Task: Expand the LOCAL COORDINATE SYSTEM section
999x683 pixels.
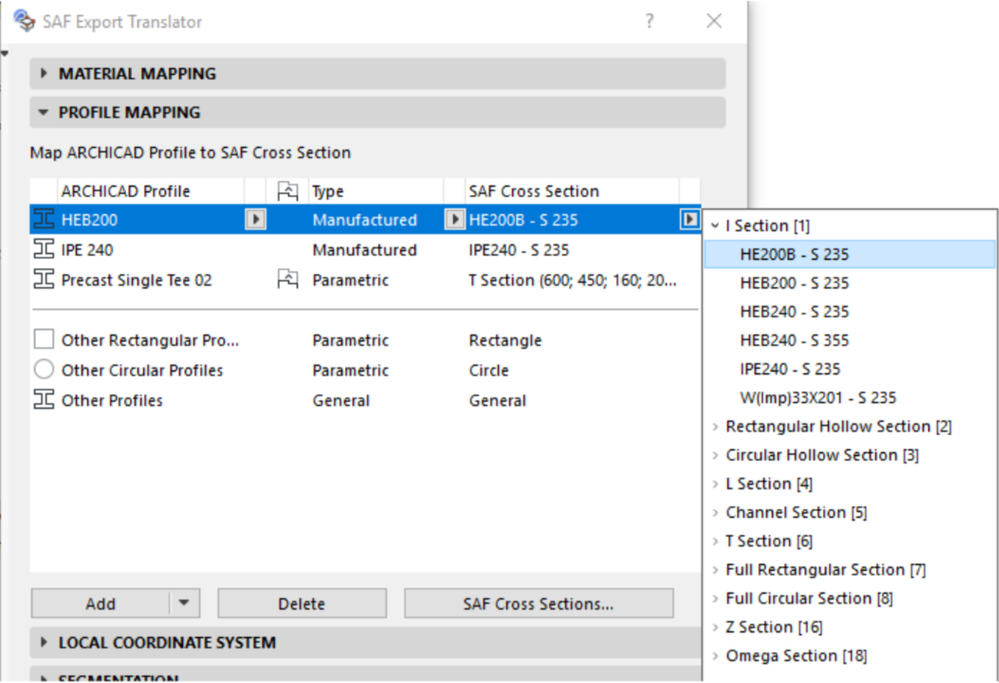Action: (x=43, y=642)
